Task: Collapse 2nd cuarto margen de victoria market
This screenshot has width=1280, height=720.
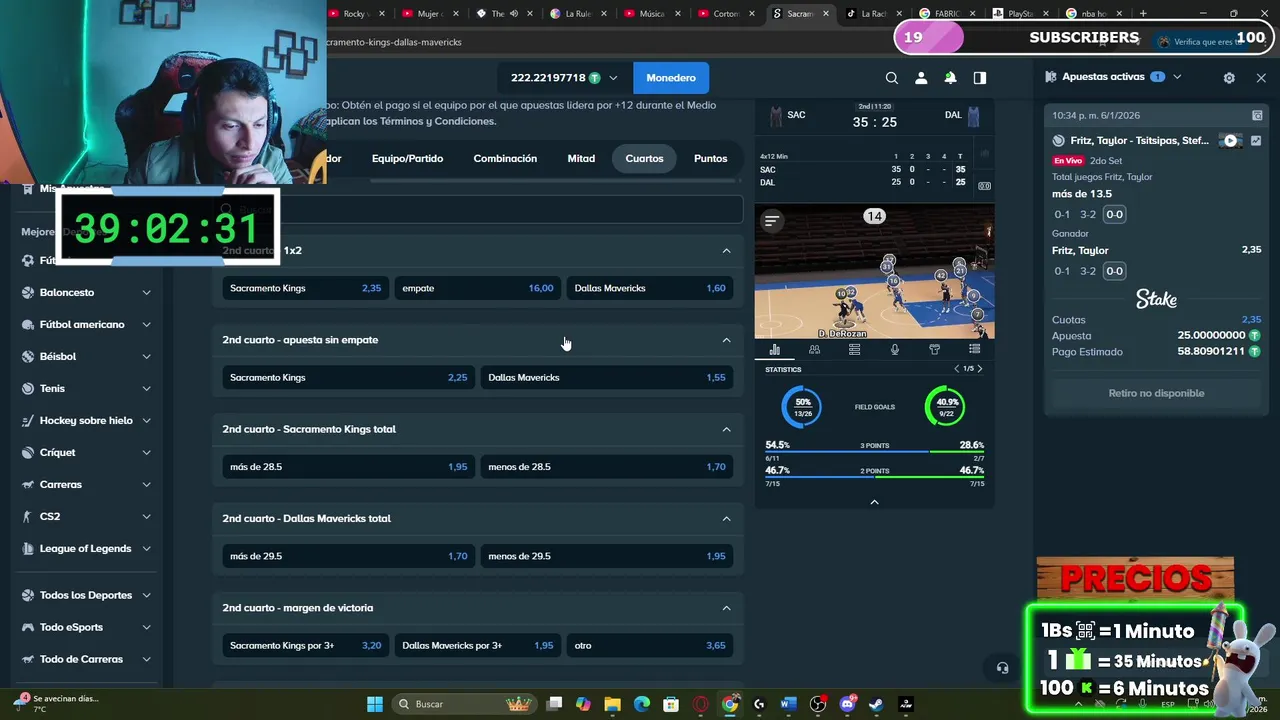Action: (x=727, y=608)
